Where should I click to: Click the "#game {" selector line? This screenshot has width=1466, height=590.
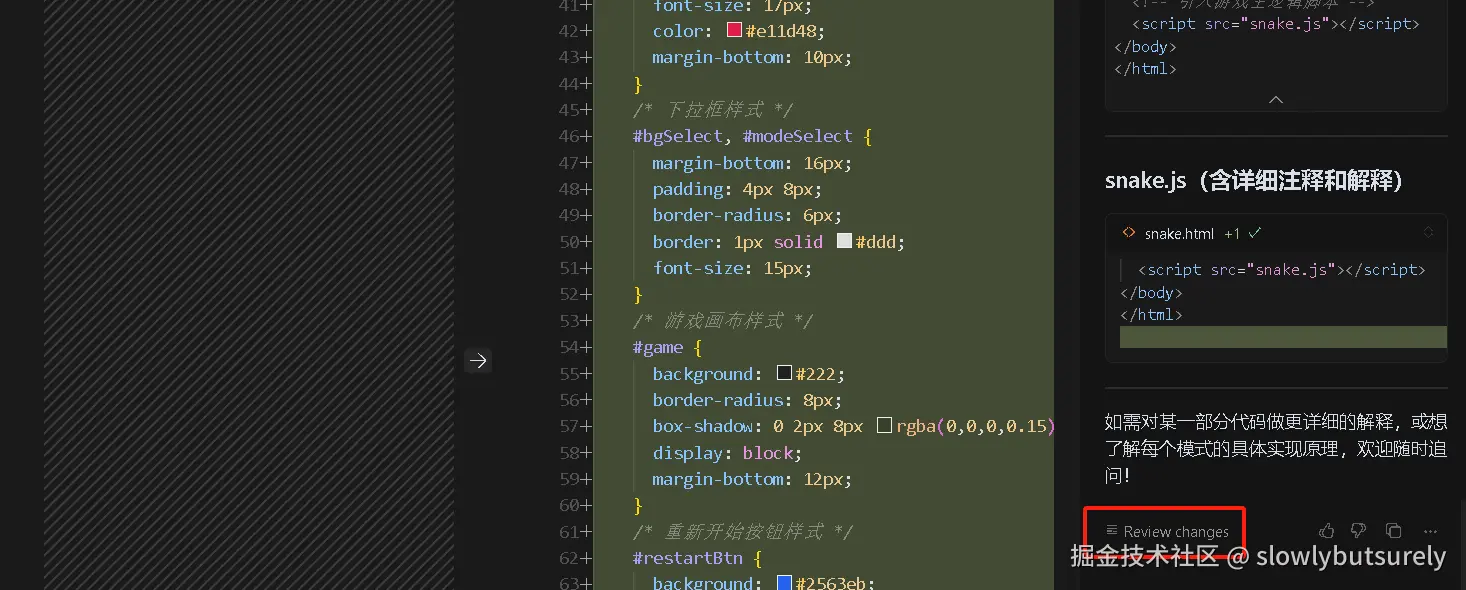pos(667,347)
